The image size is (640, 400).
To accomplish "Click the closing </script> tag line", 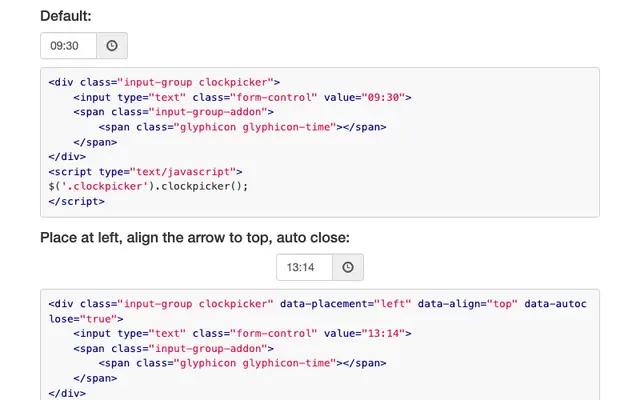I will (76, 202).
